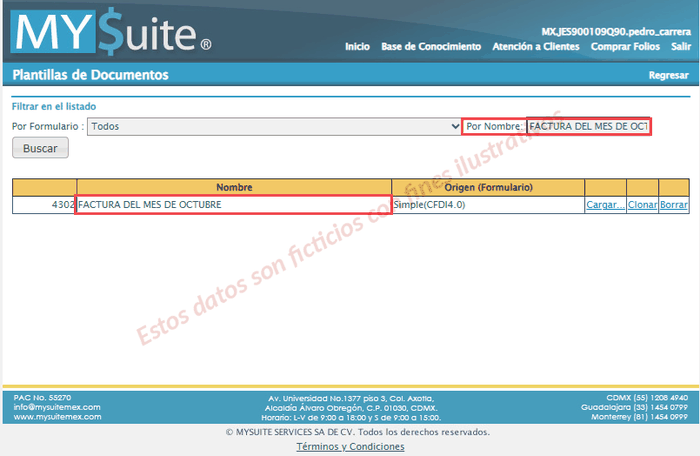Click the Monterrey (81) 1454 0999 phone

[x=639, y=417]
